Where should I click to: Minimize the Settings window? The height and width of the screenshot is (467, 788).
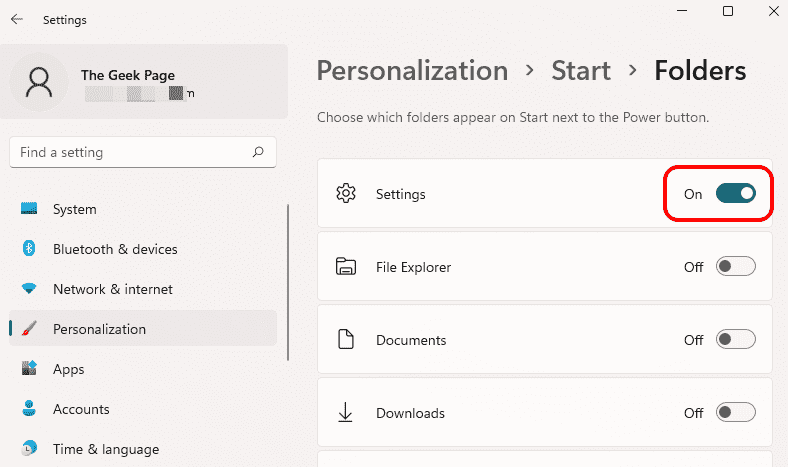point(682,11)
